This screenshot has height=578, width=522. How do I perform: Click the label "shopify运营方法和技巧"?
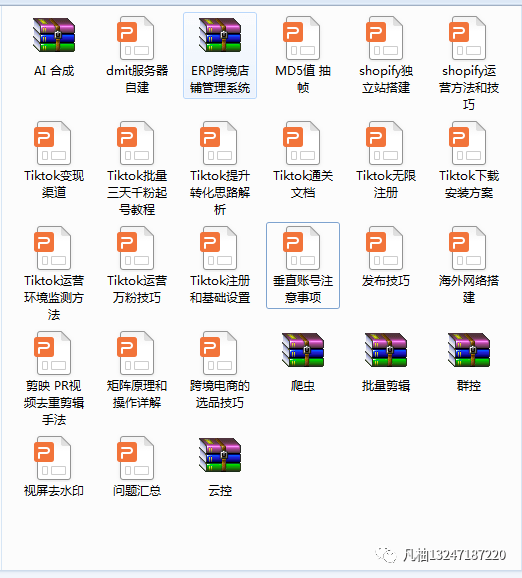[x=469, y=88]
